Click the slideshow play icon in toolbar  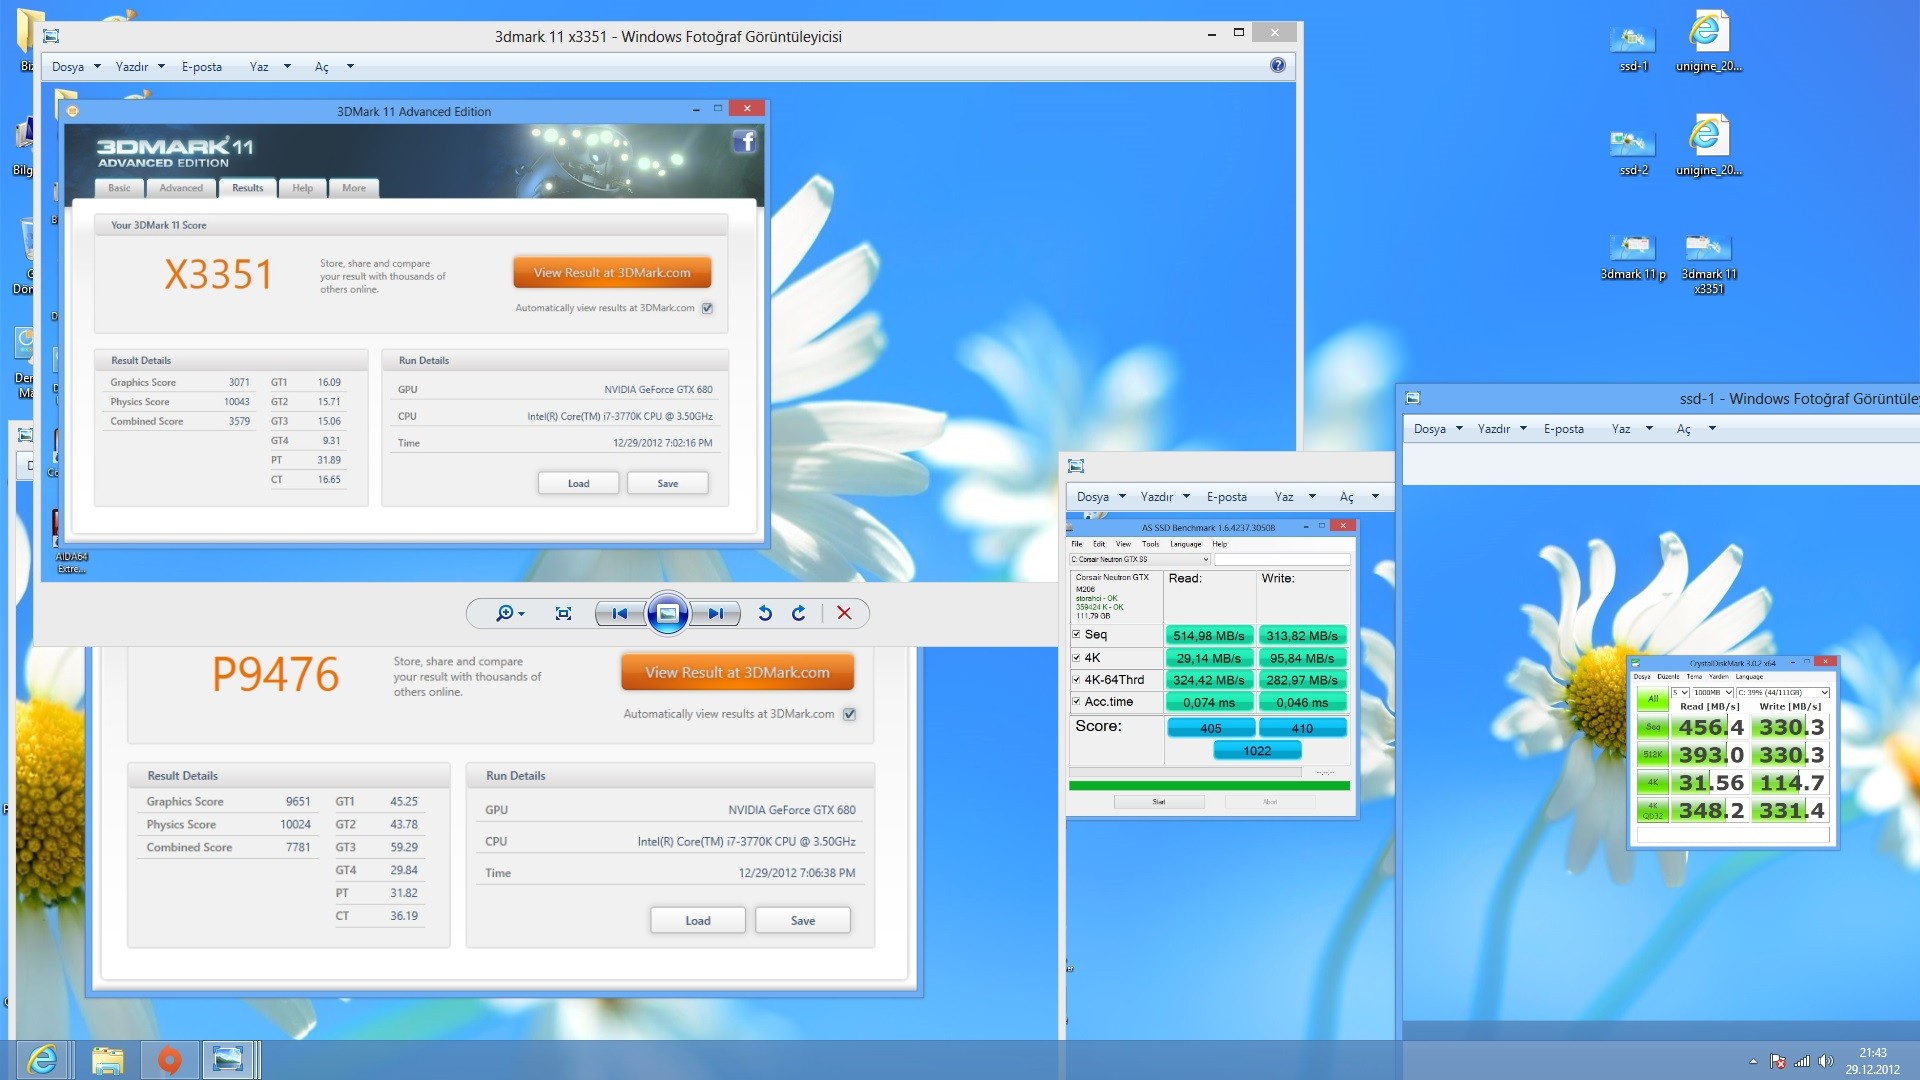coord(667,612)
